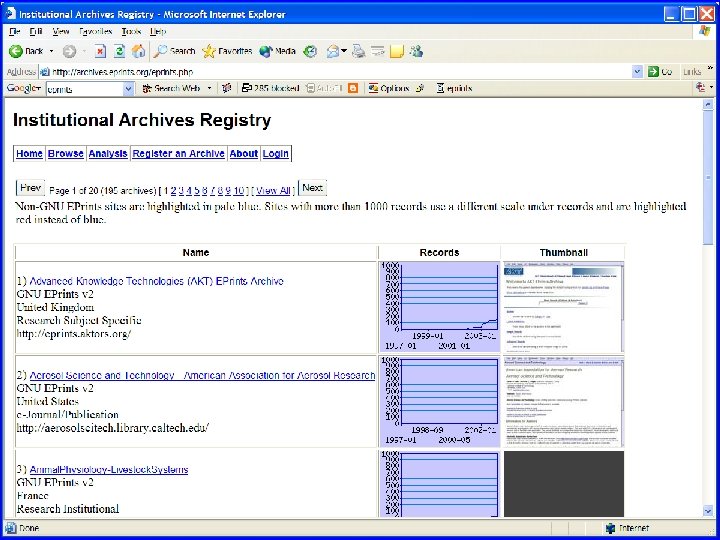Click the Login link
This screenshot has width=720, height=540.
pyautogui.click(x=276, y=154)
